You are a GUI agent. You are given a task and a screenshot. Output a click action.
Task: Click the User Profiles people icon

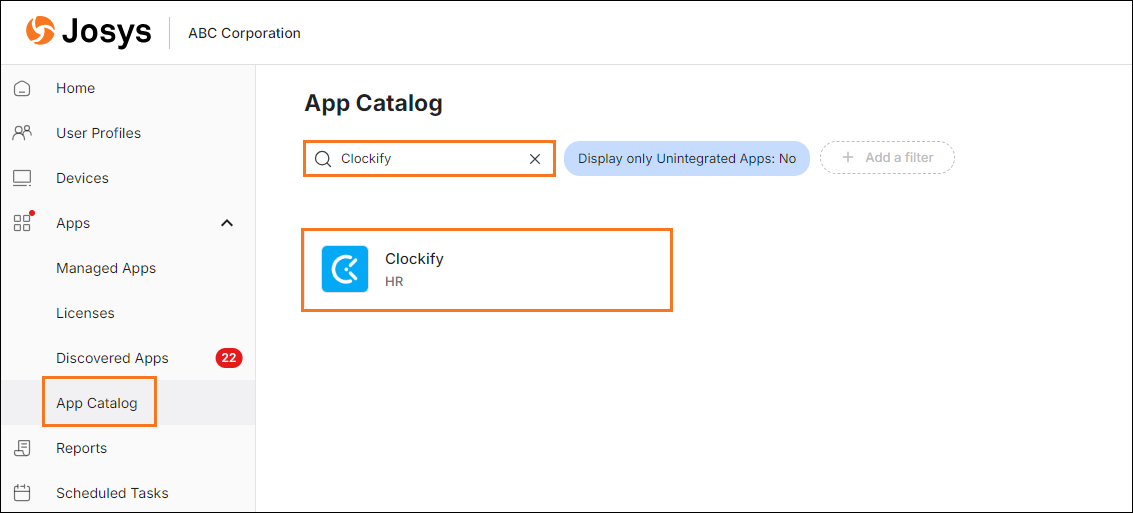click(x=22, y=133)
